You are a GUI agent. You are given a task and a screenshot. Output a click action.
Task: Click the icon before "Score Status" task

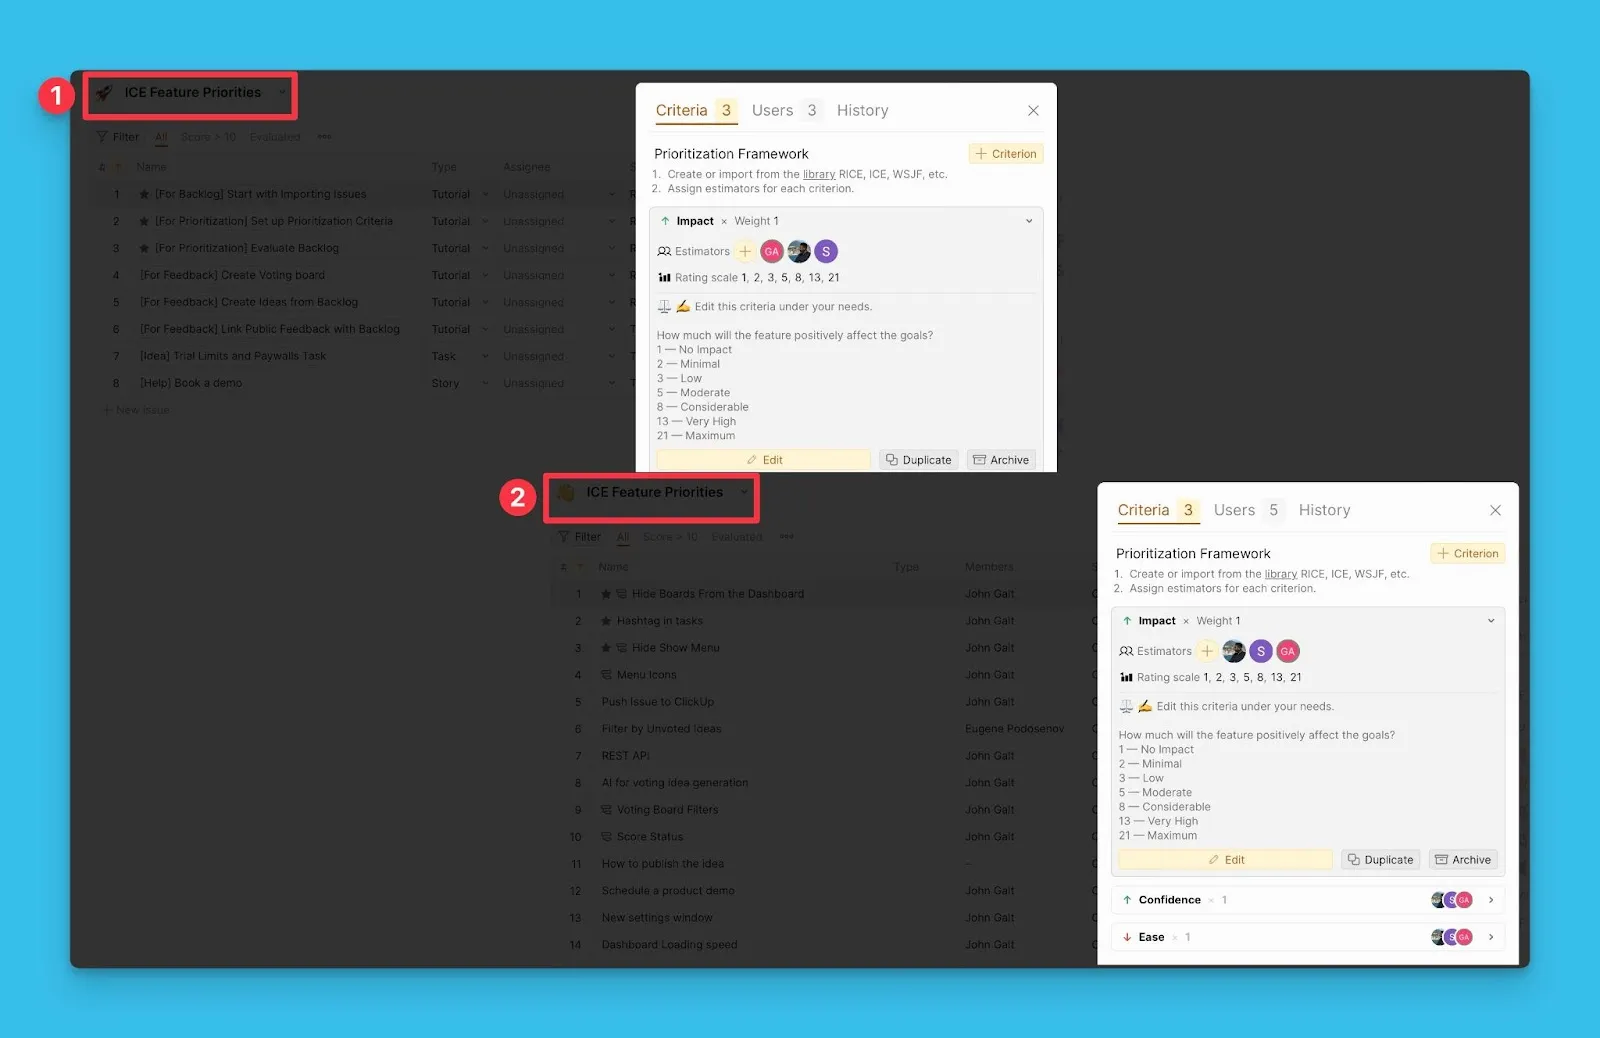(606, 837)
